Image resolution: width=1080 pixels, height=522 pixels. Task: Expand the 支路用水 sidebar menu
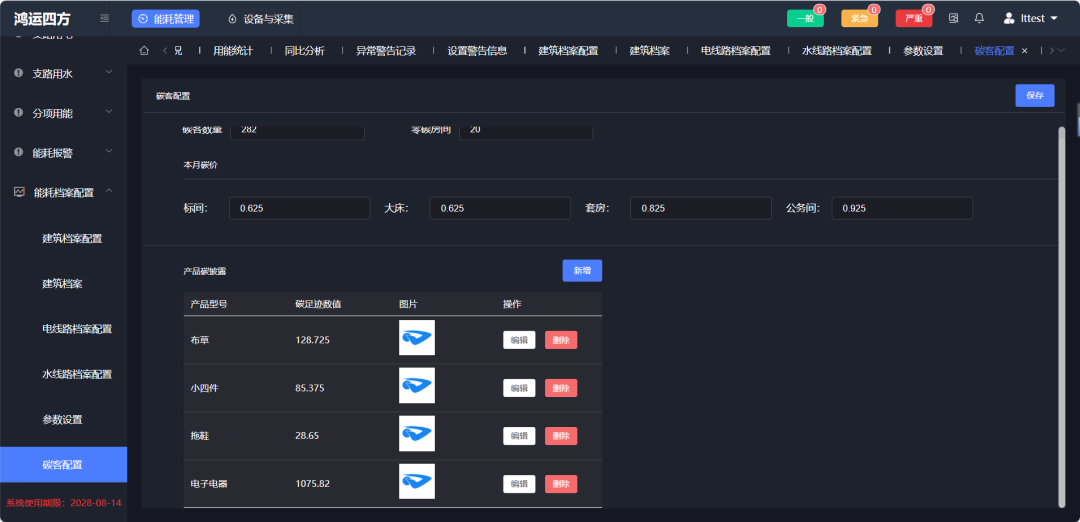(63, 73)
